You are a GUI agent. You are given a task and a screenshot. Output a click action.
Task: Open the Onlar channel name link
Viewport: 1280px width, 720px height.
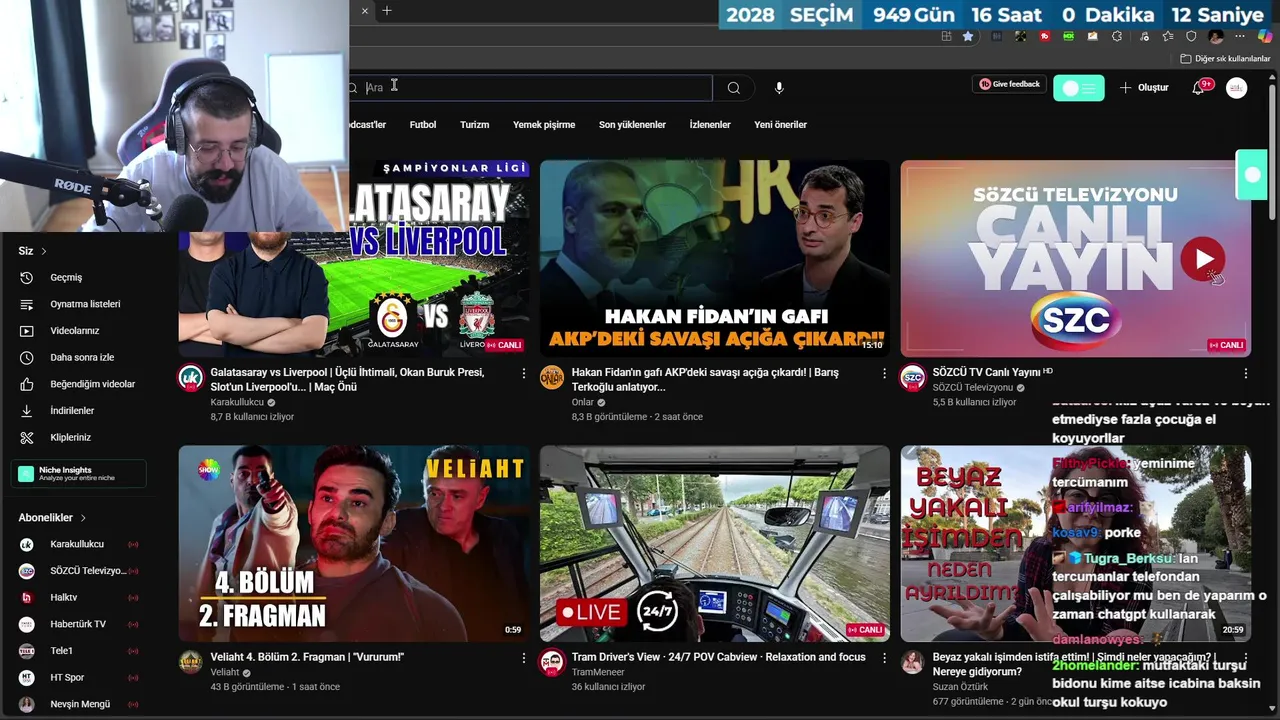(x=583, y=402)
